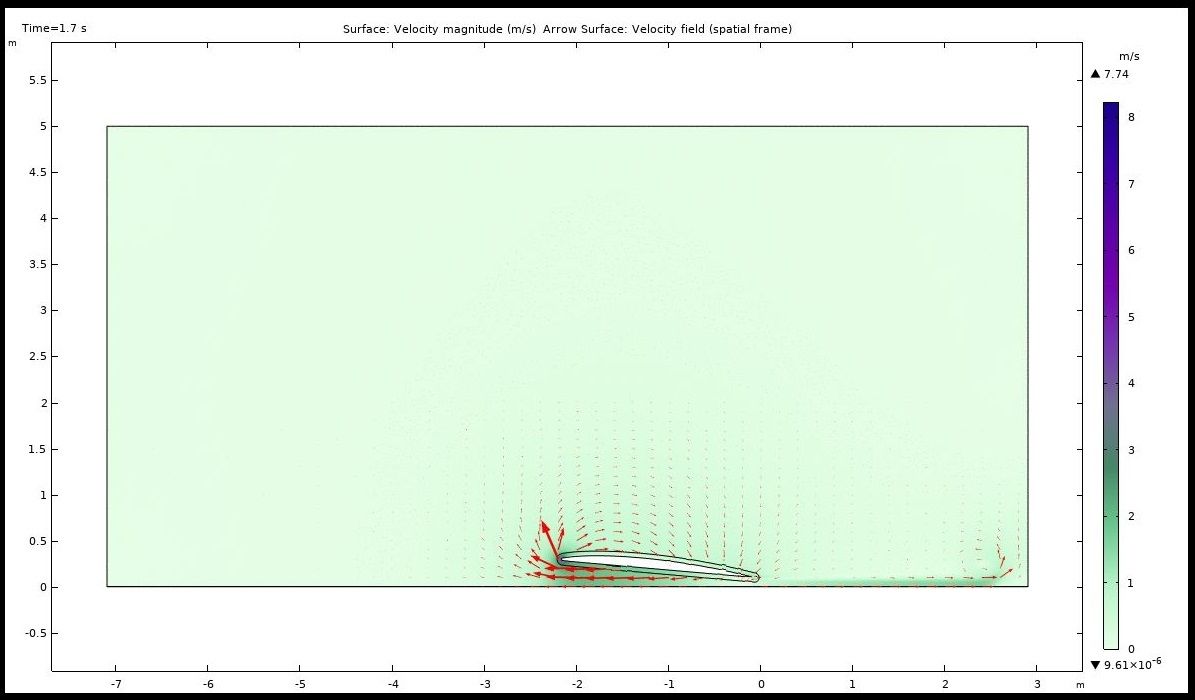Click the y-axis tick label "-0.5"
Viewport: 1195px width, 700px height.
[34, 633]
